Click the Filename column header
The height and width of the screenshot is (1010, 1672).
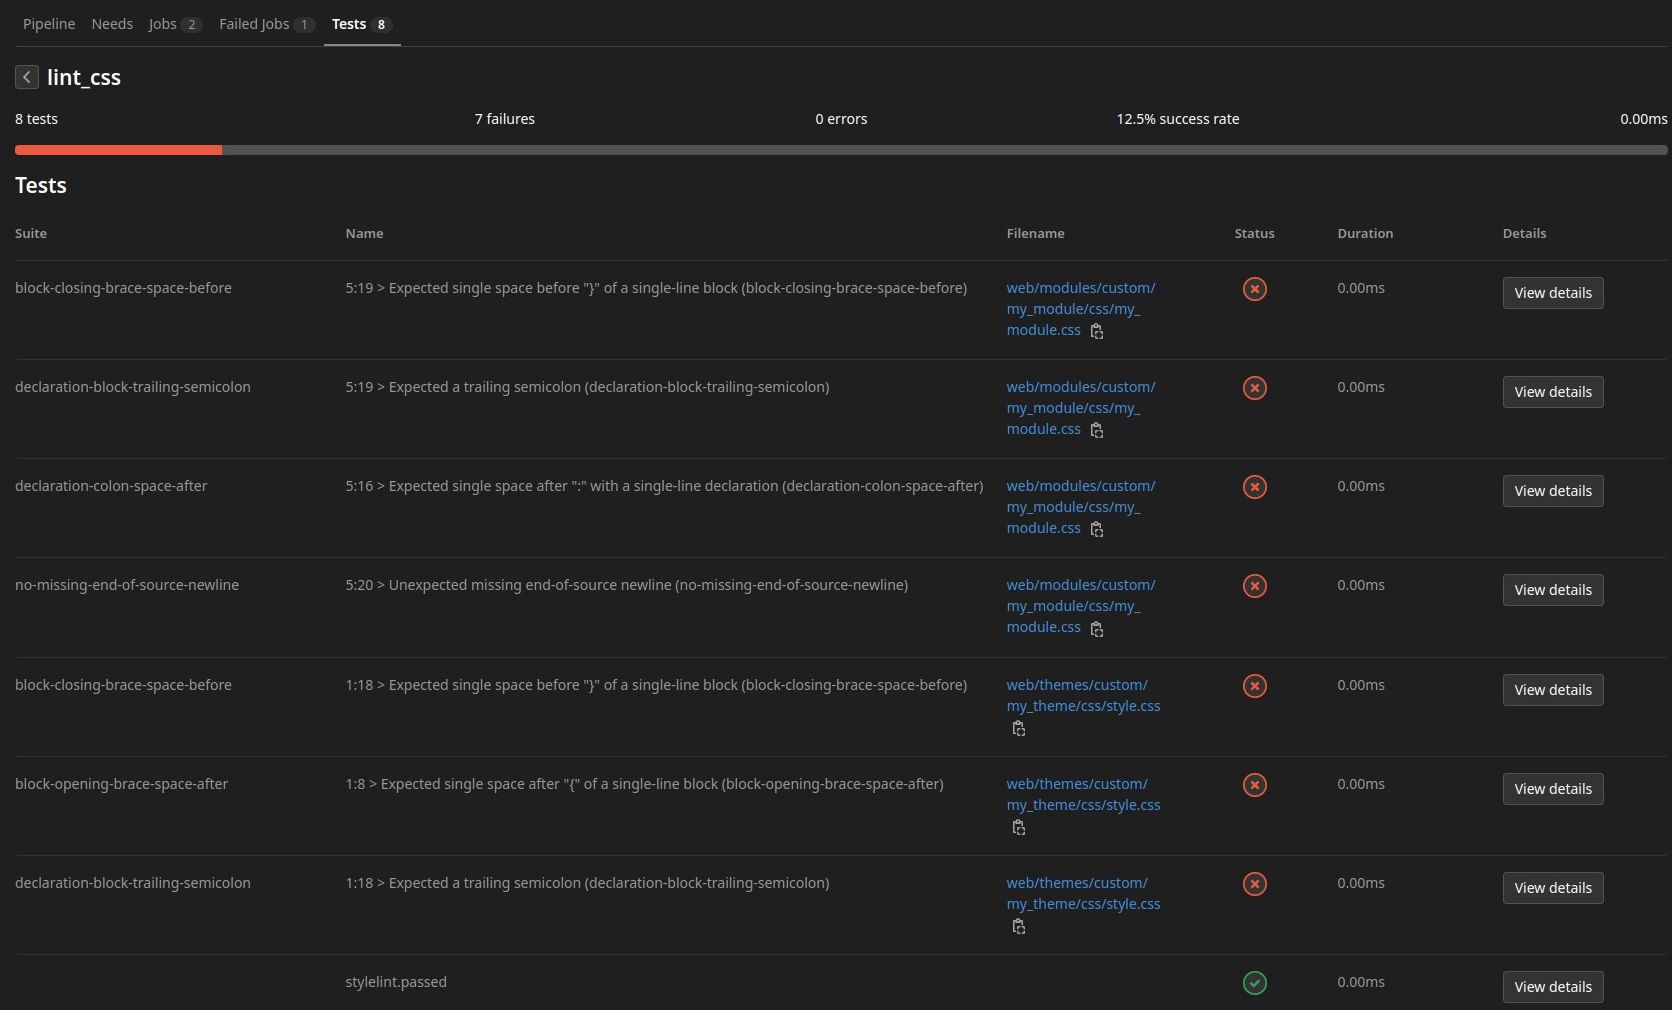click(x=1035, y=233)
